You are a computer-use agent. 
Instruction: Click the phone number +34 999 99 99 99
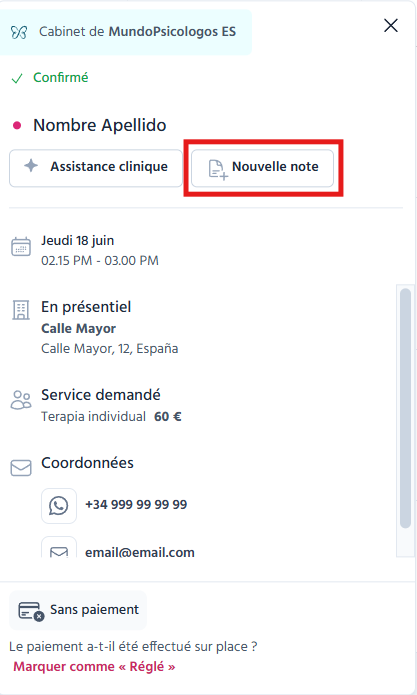(136, 504)
